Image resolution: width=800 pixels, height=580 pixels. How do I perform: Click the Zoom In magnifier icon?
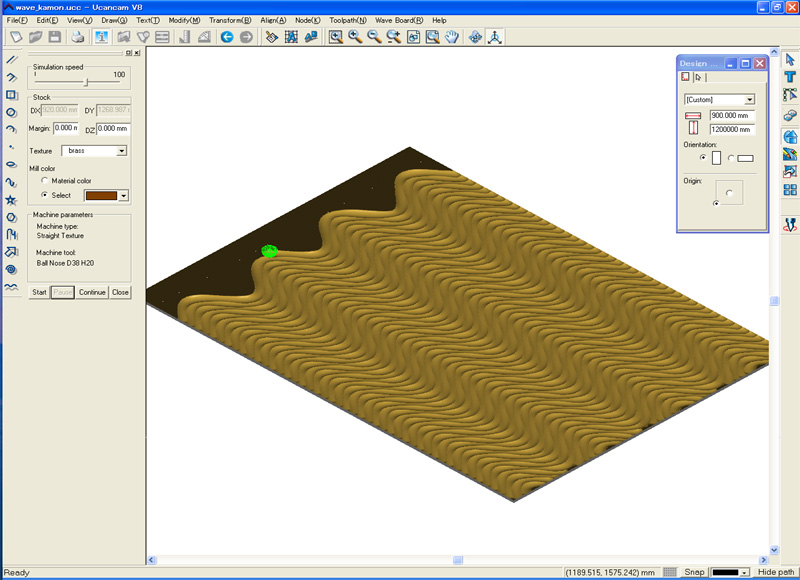coord(355,37)
